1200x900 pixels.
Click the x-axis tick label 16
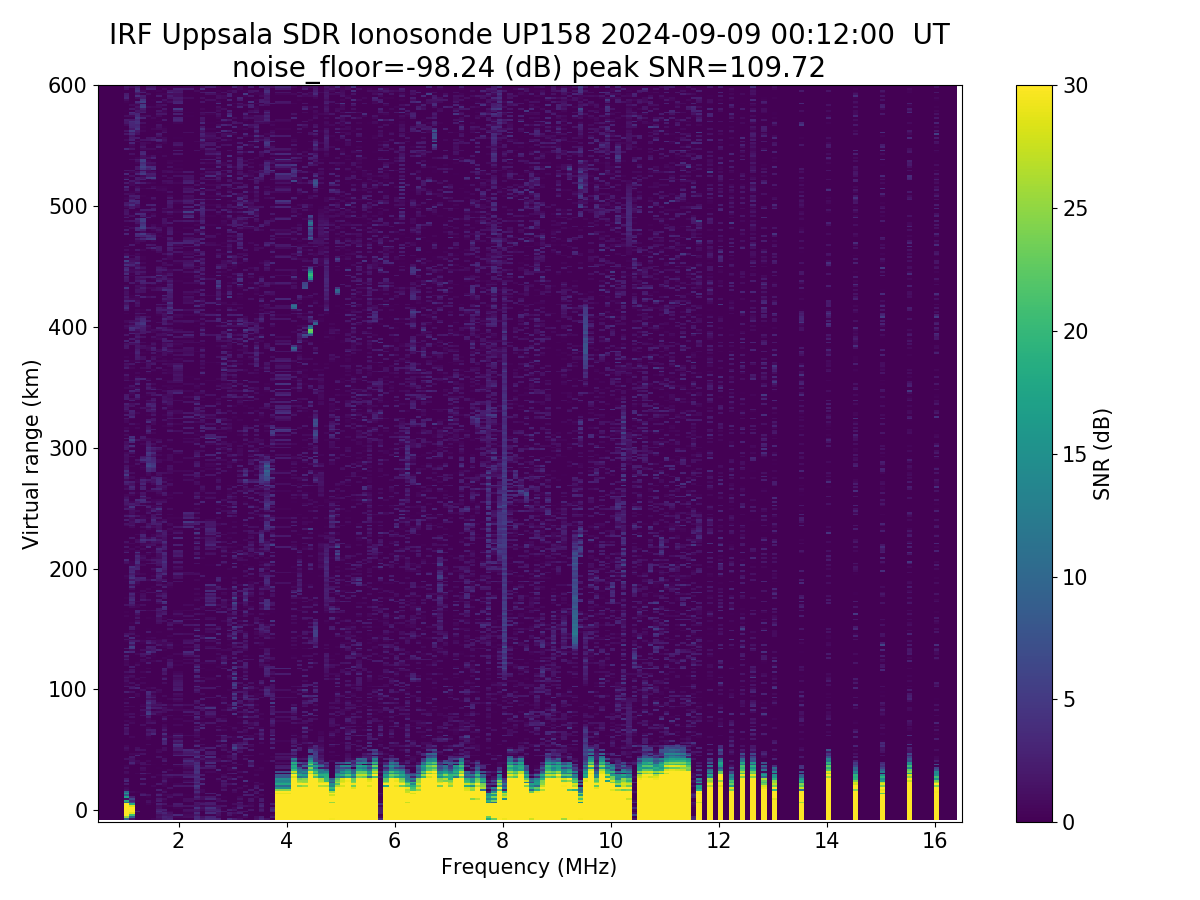point(934,841)
